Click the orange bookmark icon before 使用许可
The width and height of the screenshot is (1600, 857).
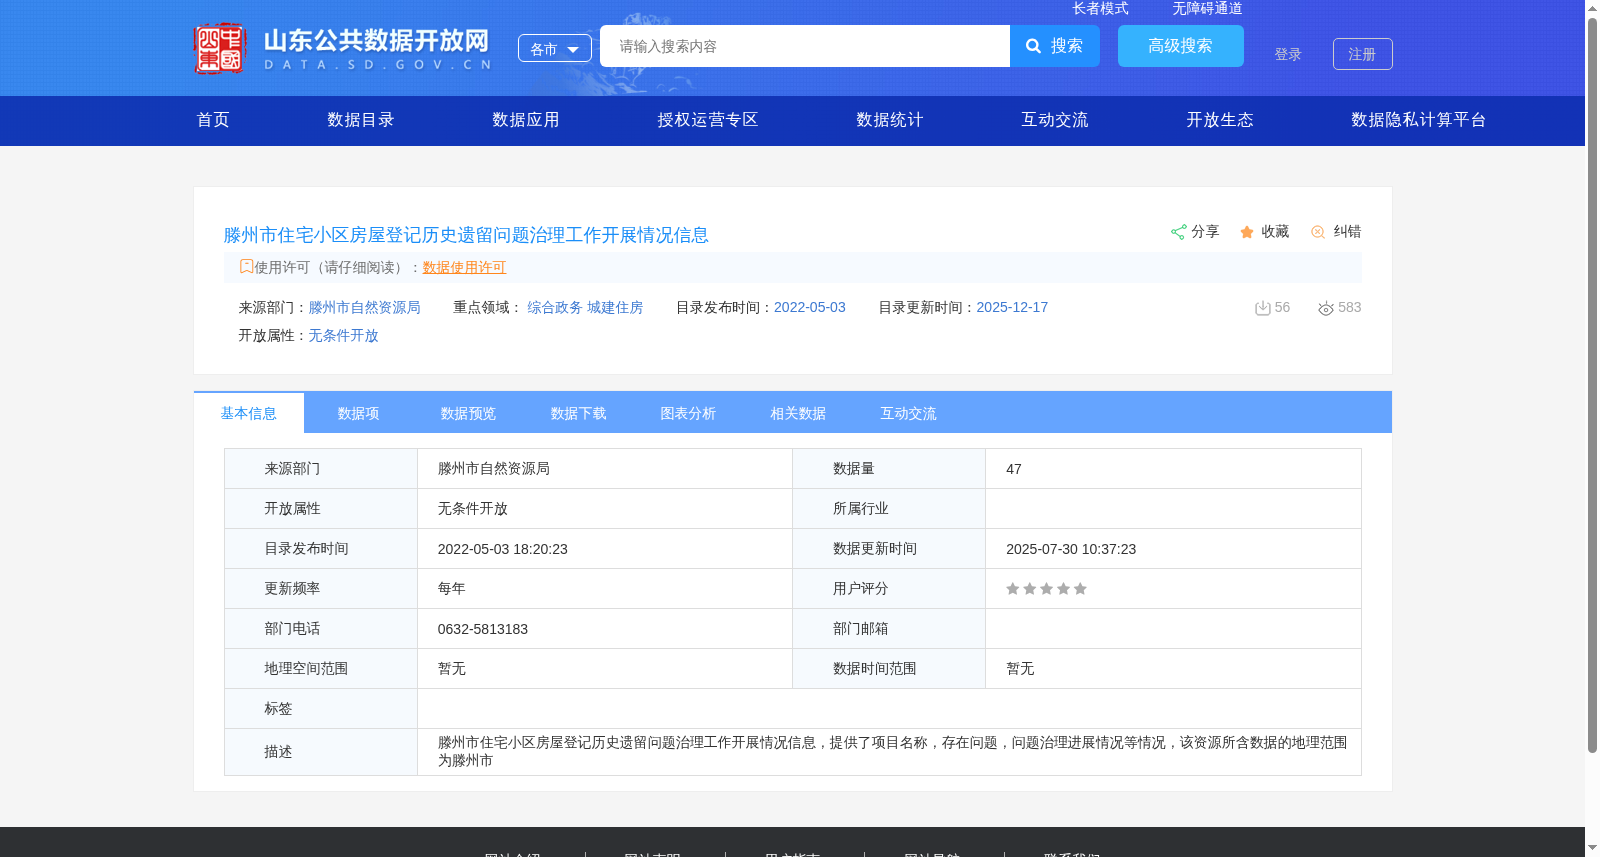[x=246, y=266]
